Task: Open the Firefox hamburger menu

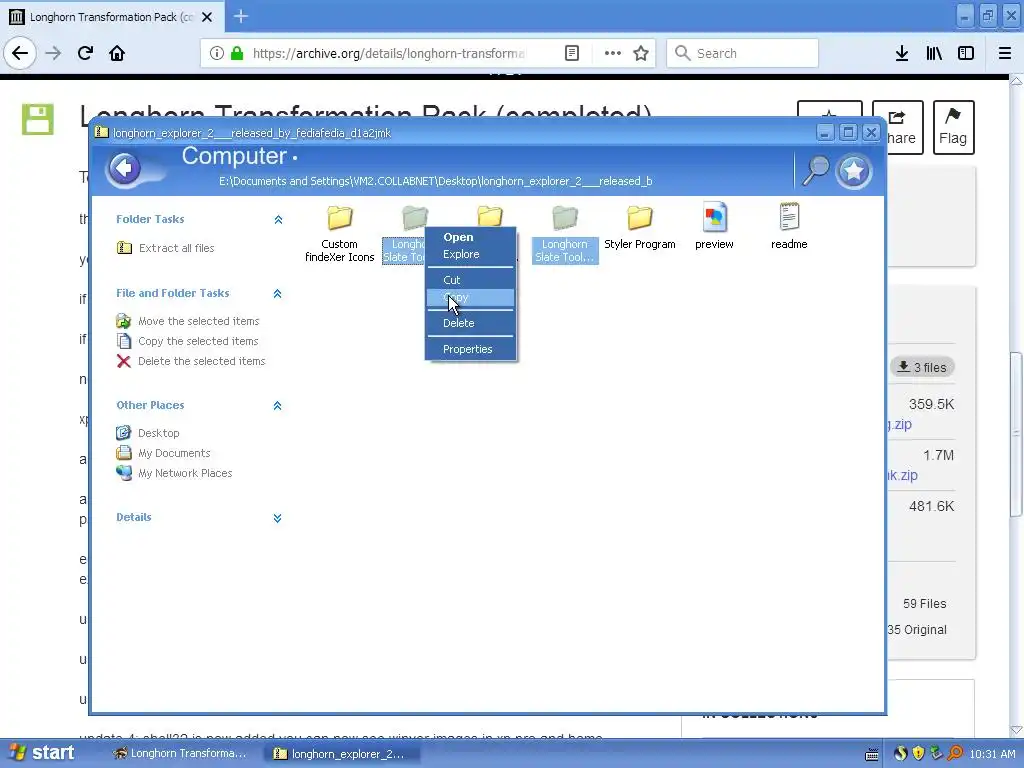Action: (1005, 53)
